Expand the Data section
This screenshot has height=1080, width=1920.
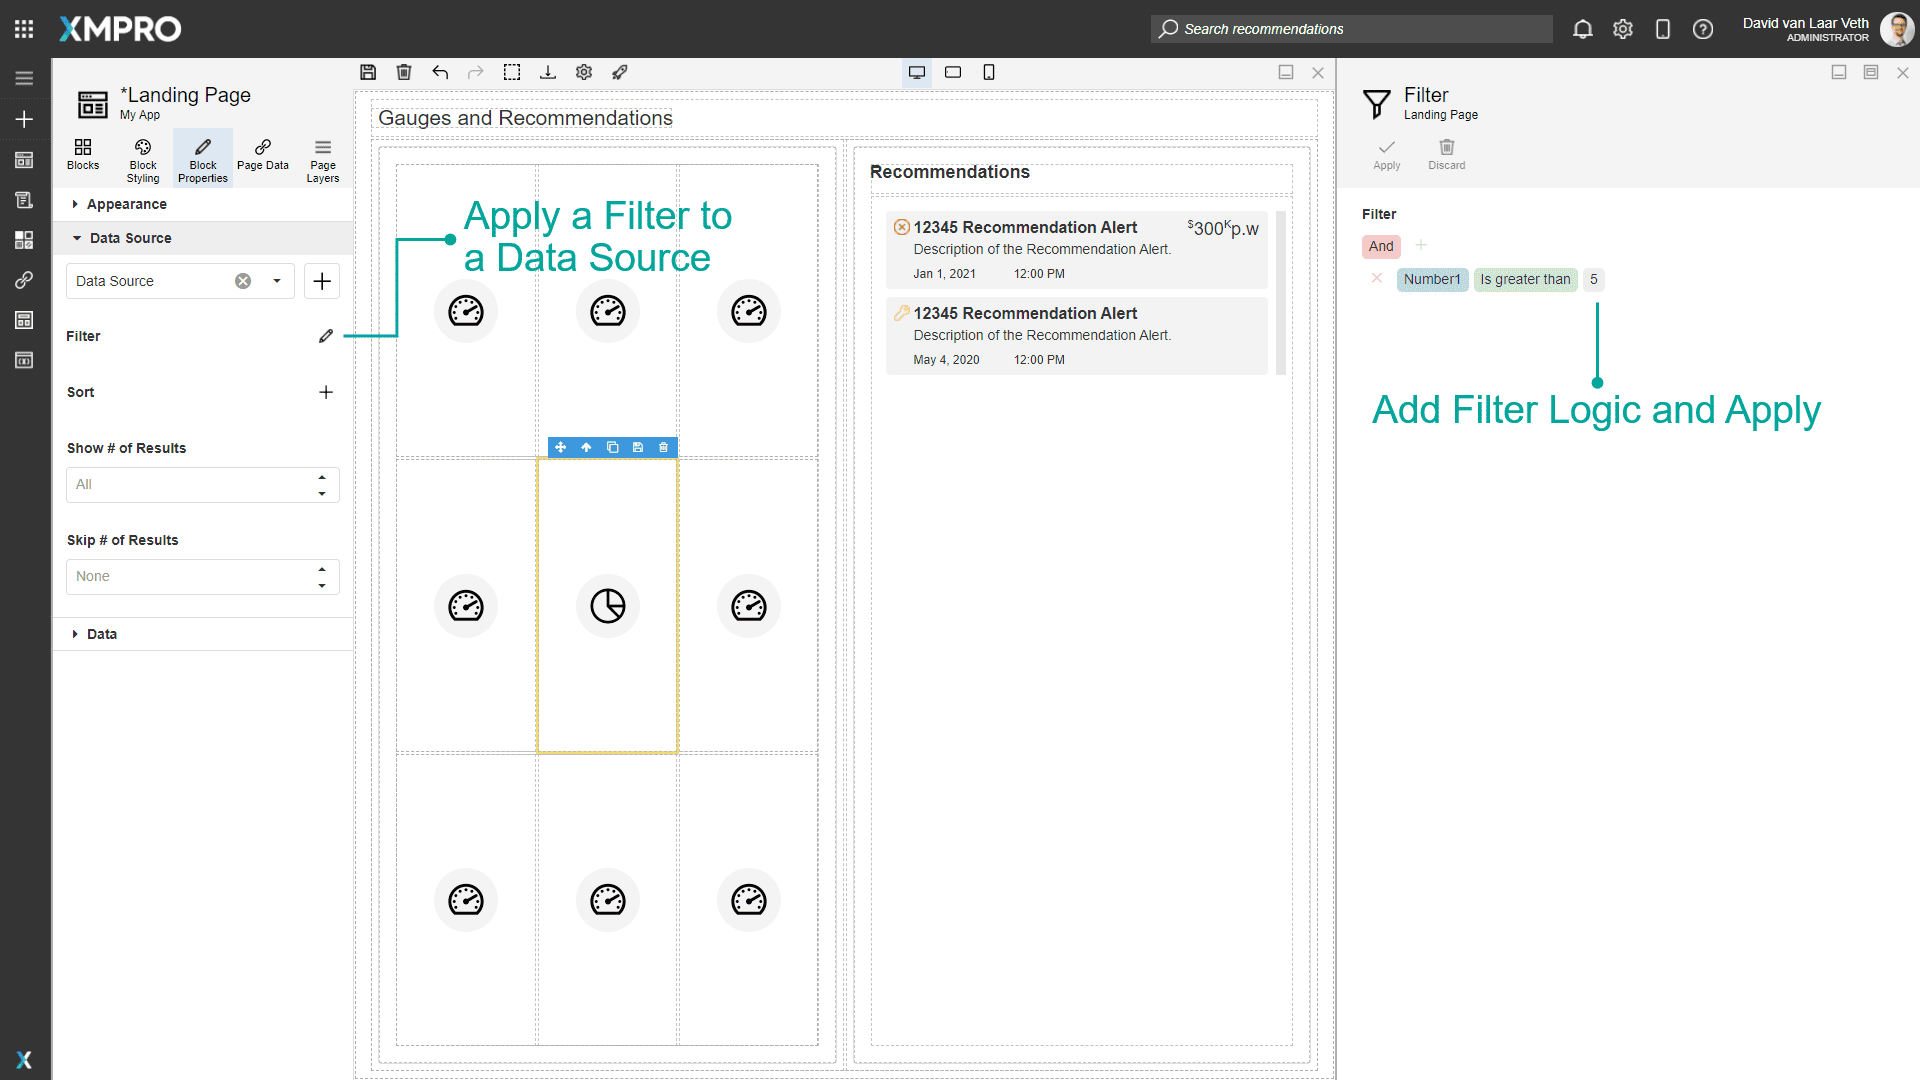(x=102, y=634)
